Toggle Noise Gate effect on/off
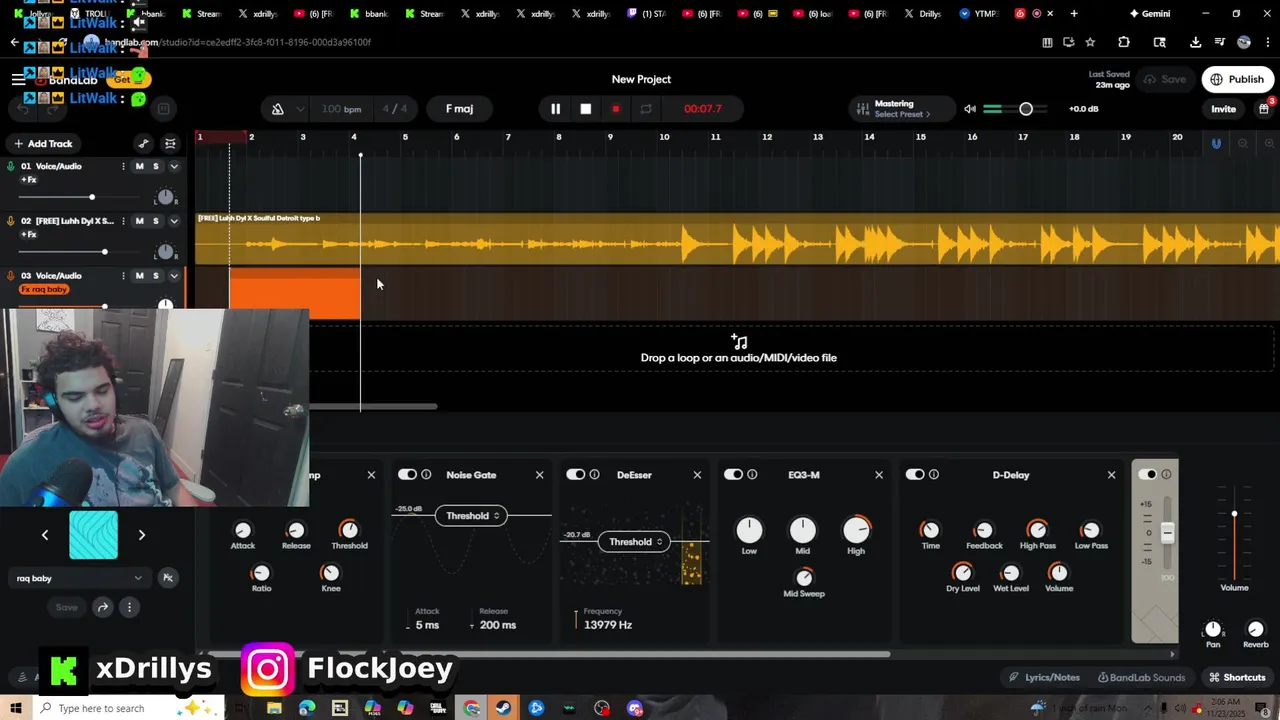Viewport: 1280px width, 720px height. (407, 475)
